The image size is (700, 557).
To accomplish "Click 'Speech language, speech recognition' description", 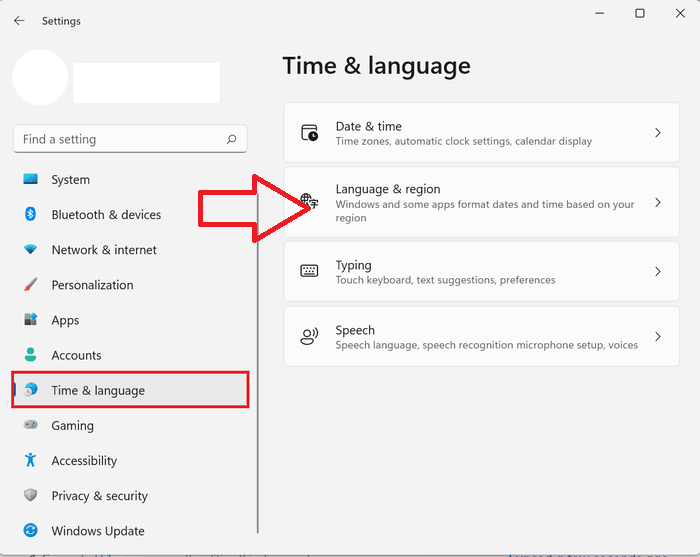I will (487, 345).
